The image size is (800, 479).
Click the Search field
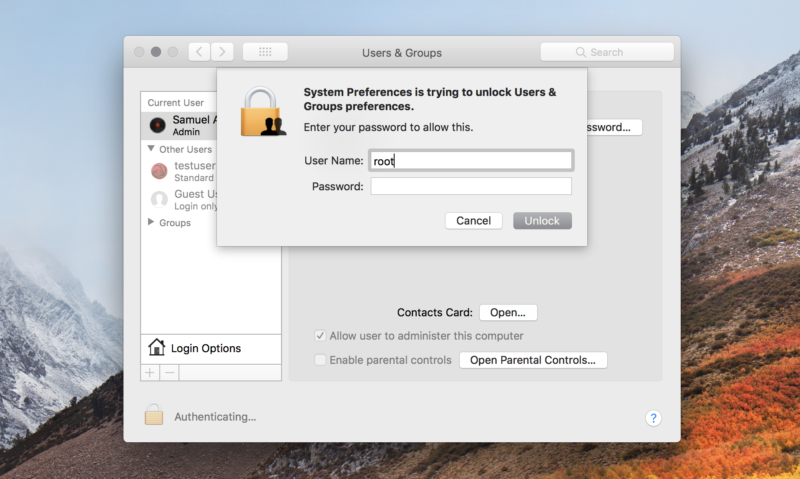[x=607, y=52]
